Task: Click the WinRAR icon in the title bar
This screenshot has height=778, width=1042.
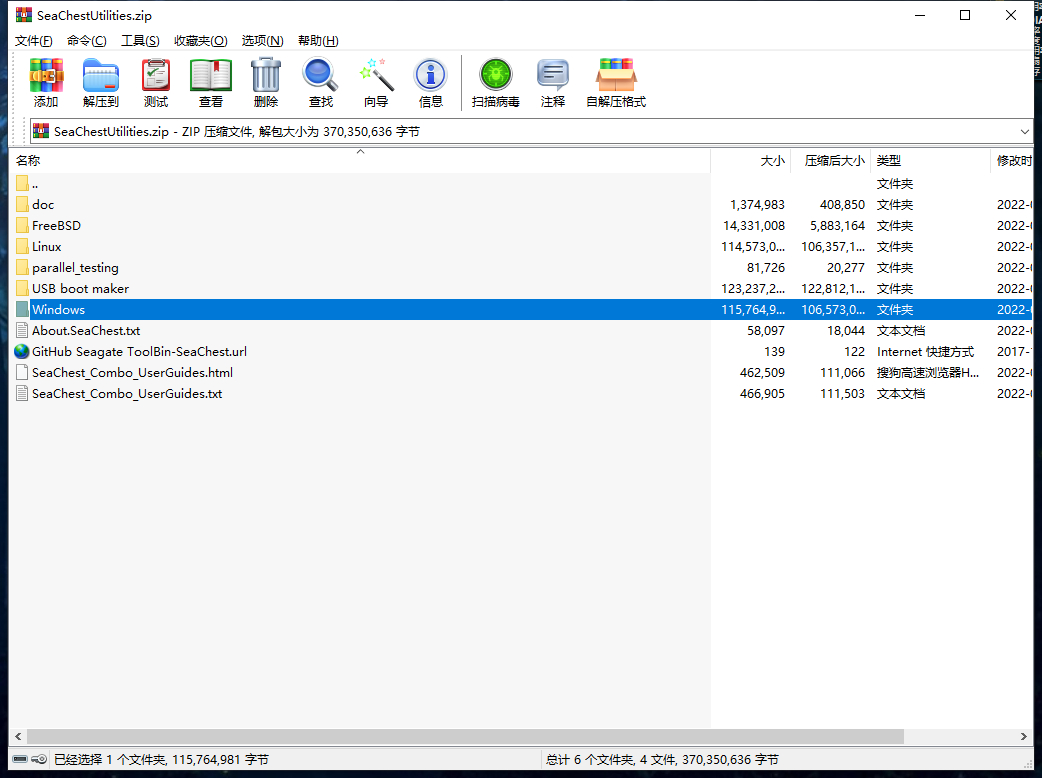Action: (x=24, y=15)
